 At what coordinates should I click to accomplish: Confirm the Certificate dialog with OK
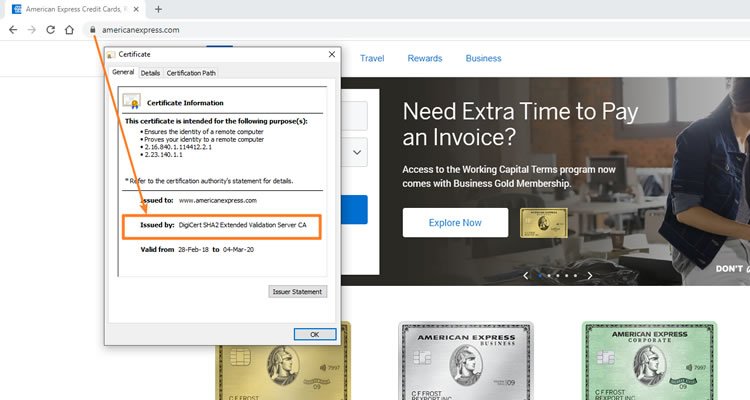coord(315,334)
